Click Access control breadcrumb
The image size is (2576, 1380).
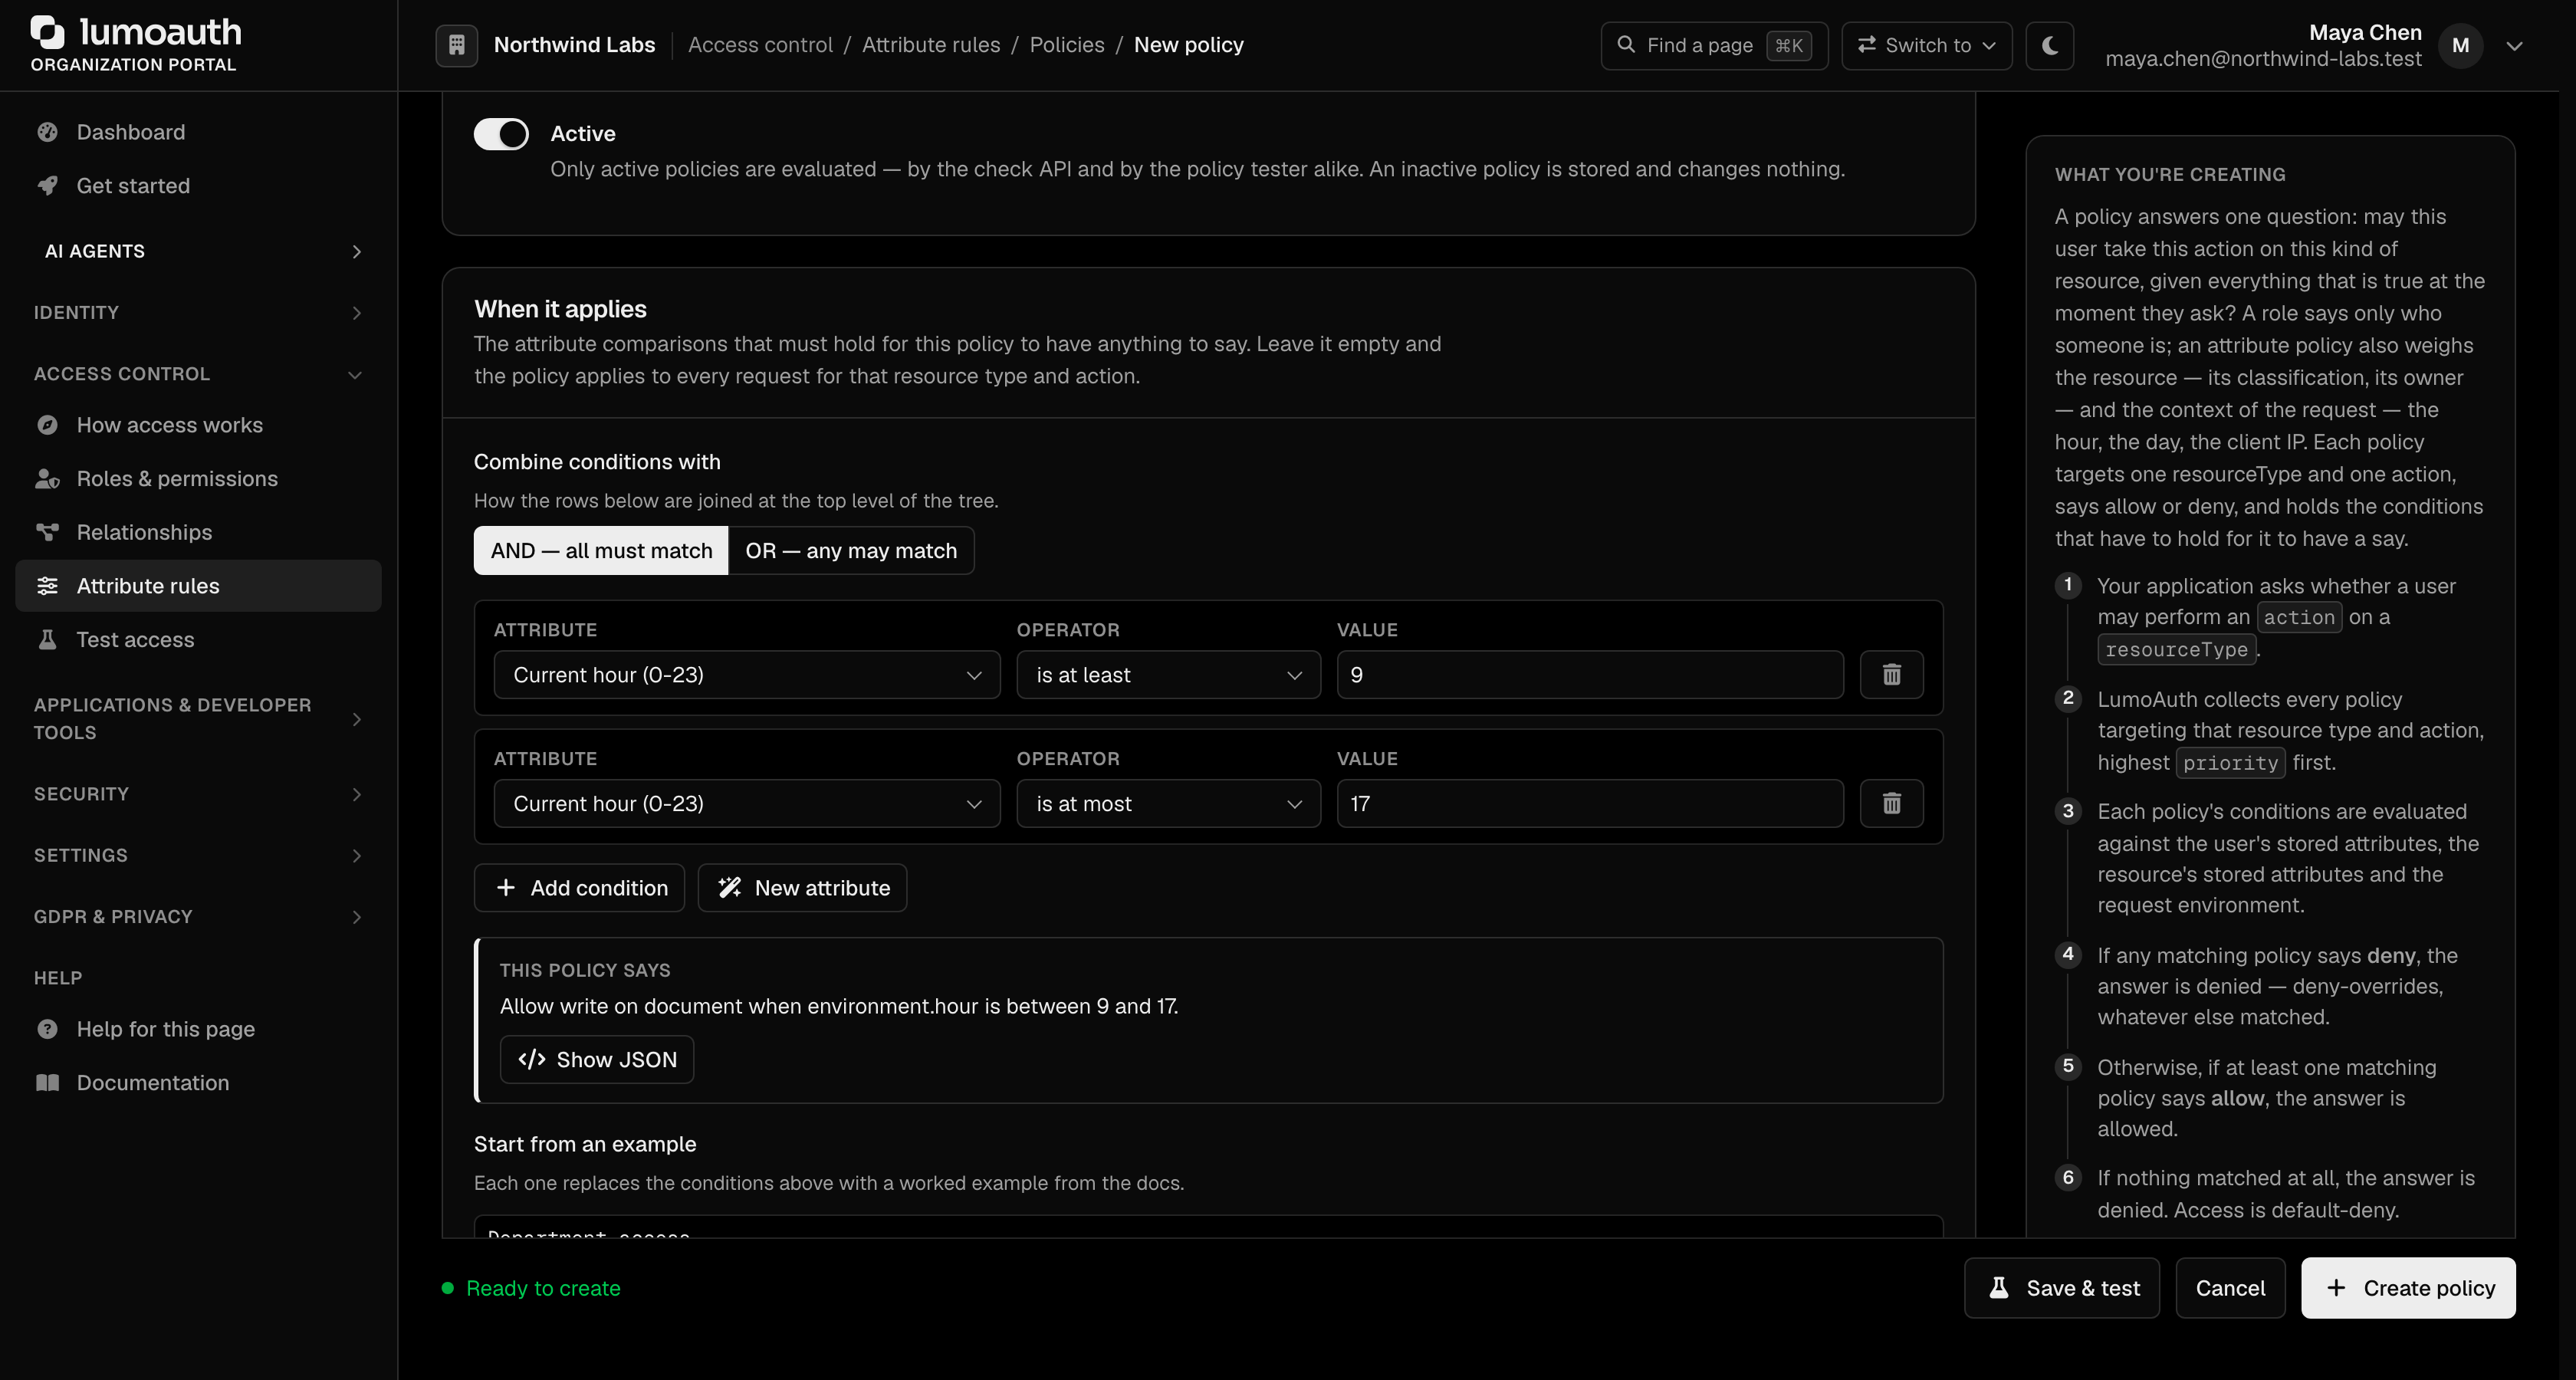tap(760, 45)
